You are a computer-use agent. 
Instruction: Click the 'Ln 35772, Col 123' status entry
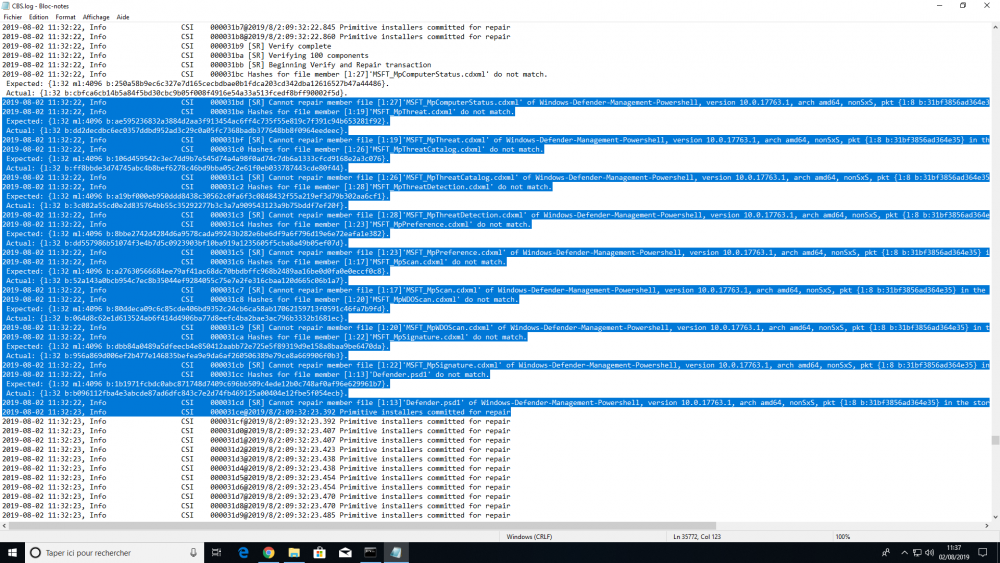(697, 537)
